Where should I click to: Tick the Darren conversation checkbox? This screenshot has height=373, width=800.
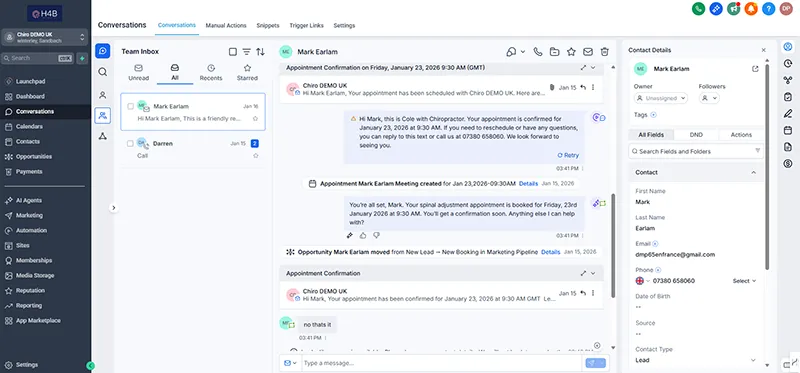tap(131, 144)
